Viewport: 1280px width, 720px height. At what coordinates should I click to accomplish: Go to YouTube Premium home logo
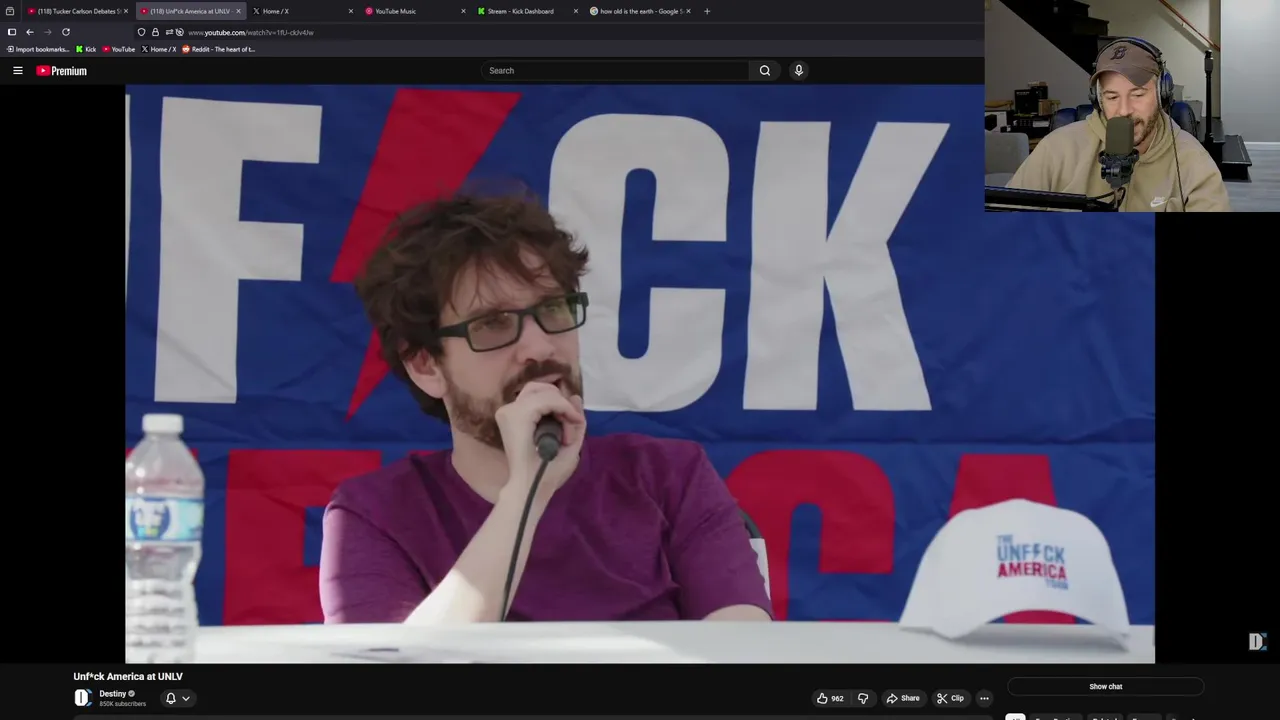pyautogui.click(x=62, y=71)
